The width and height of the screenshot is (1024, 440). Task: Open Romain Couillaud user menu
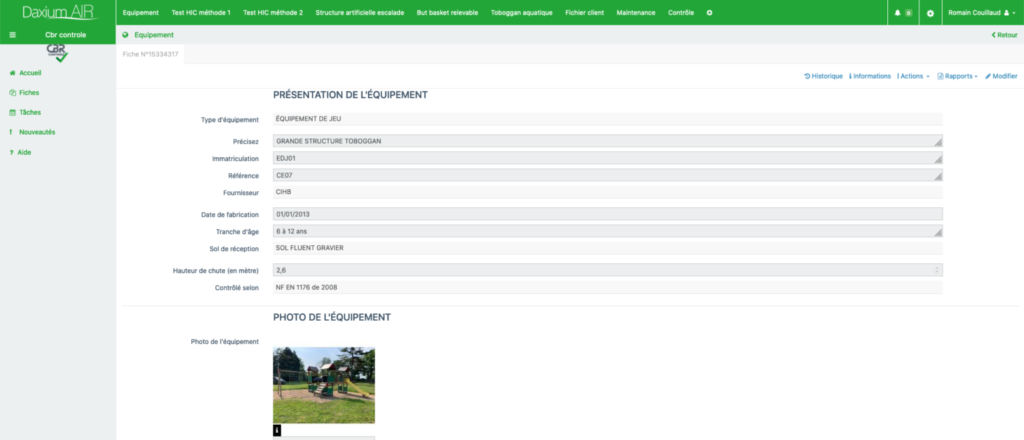click(x=982, y=13)
